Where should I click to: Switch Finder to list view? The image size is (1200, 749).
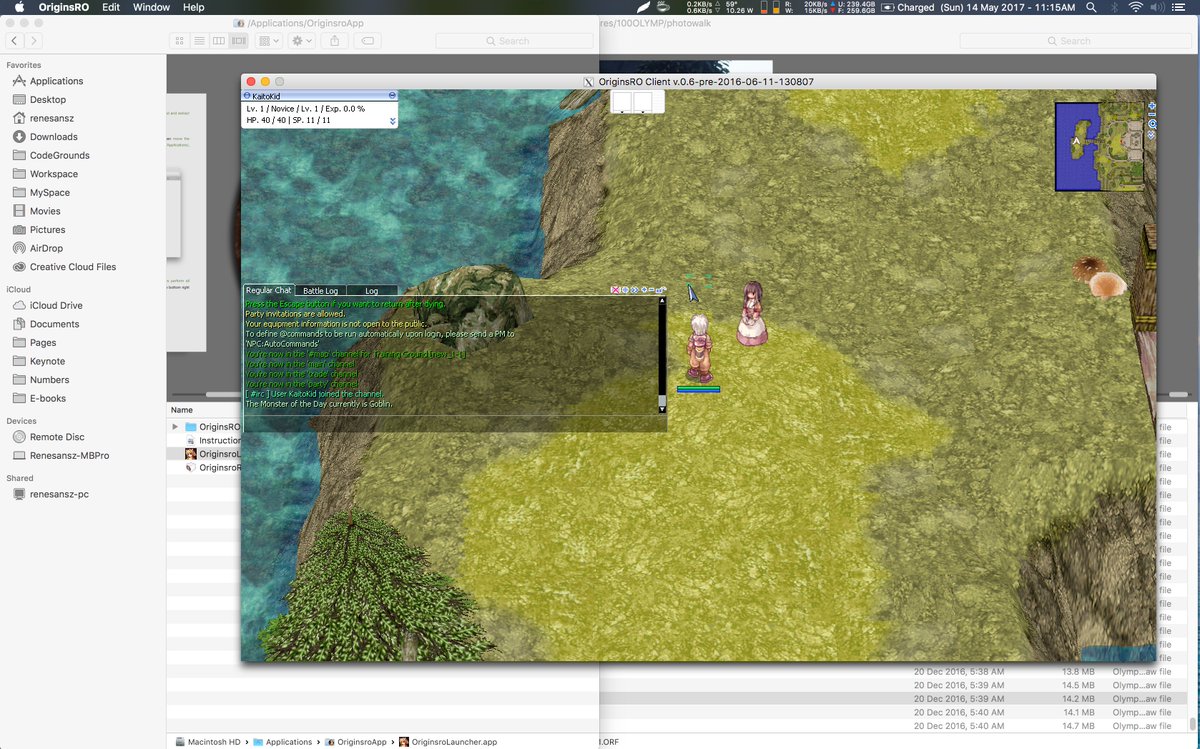199,41
